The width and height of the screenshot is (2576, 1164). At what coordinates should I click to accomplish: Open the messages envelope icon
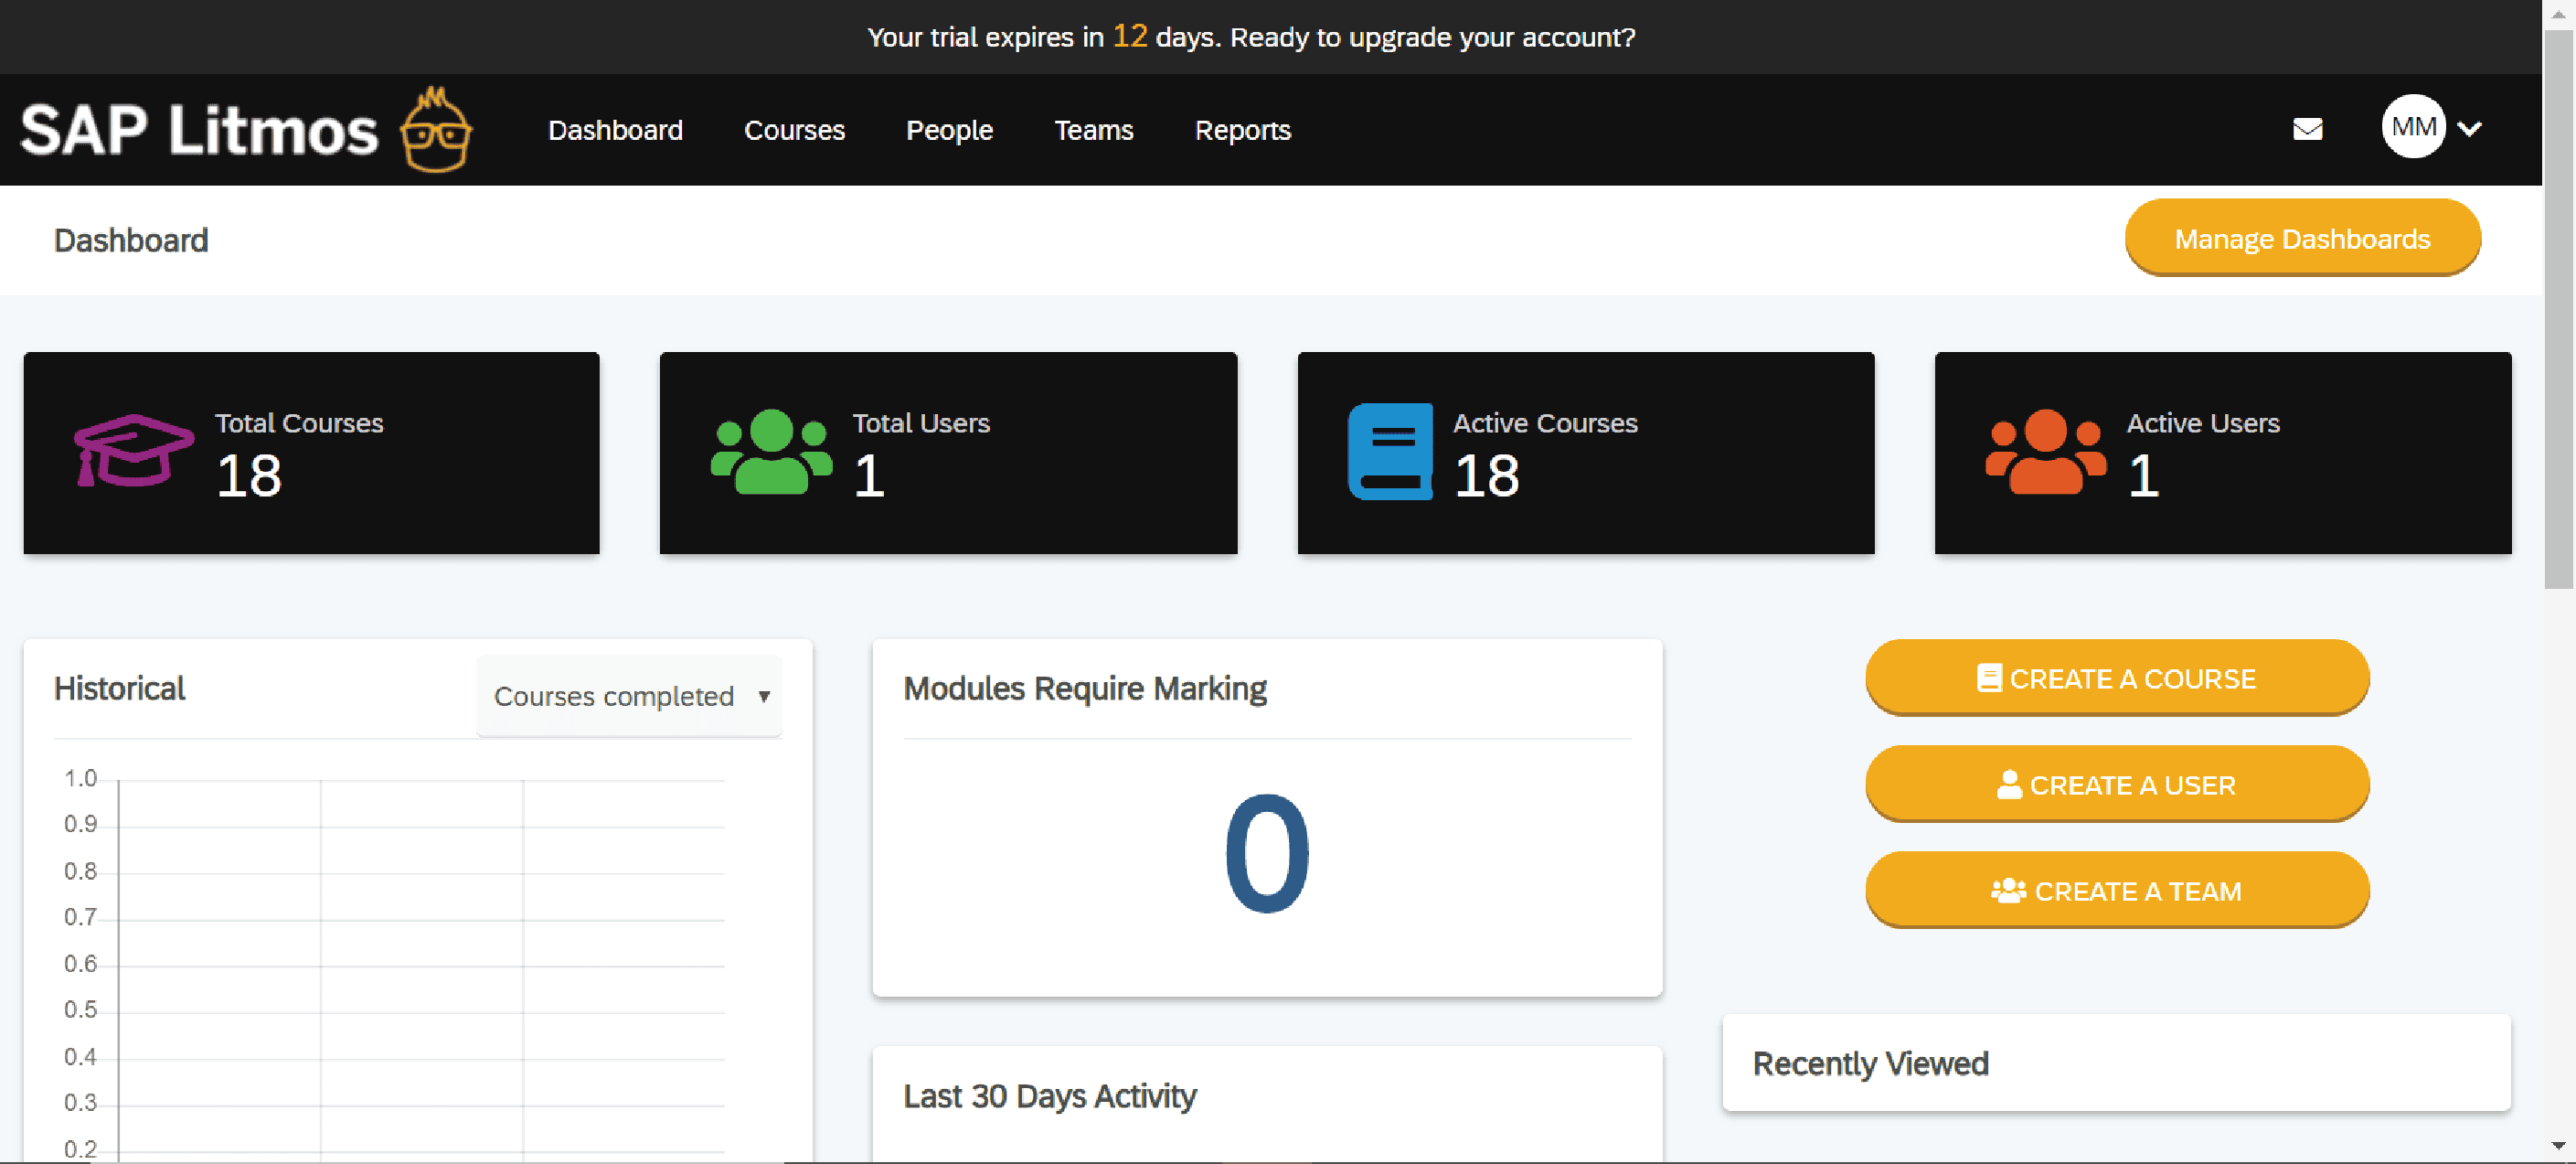pos(2307,129)
